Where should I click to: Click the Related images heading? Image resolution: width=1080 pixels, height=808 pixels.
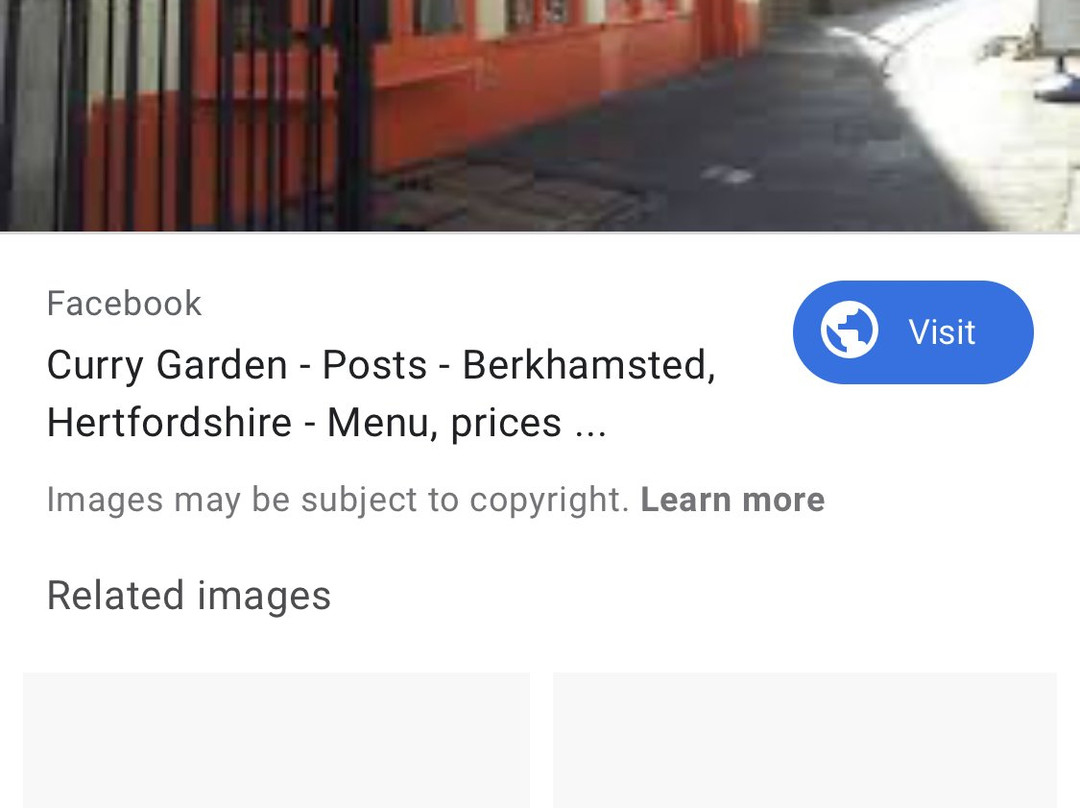point(189,596)
